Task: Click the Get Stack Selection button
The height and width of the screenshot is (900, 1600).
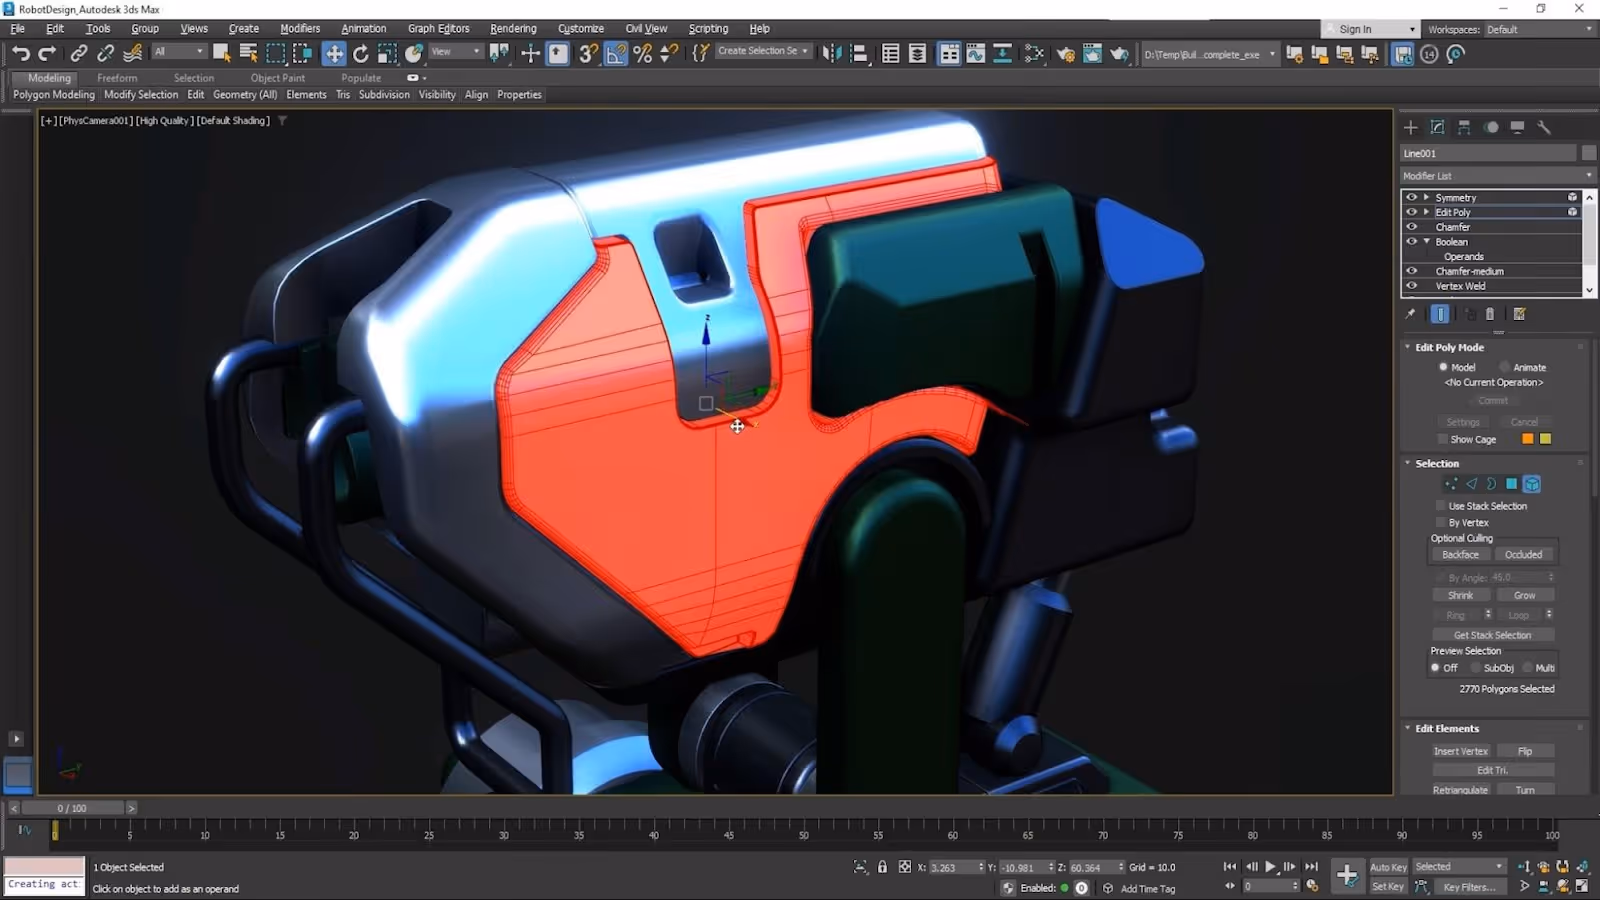Action: pyautogui.click(x=1492, y=635)
